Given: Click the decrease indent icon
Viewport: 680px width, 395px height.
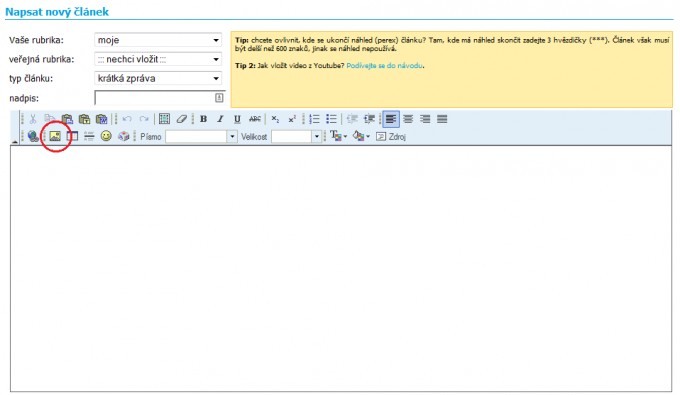Looking at the screenshot, I should pos(352,119).
